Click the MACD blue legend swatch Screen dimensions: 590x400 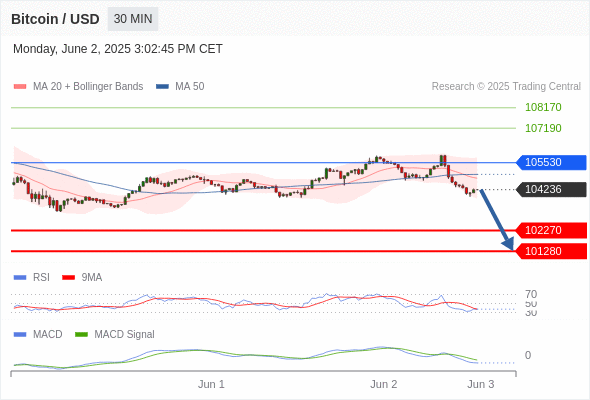coord(20,335)
